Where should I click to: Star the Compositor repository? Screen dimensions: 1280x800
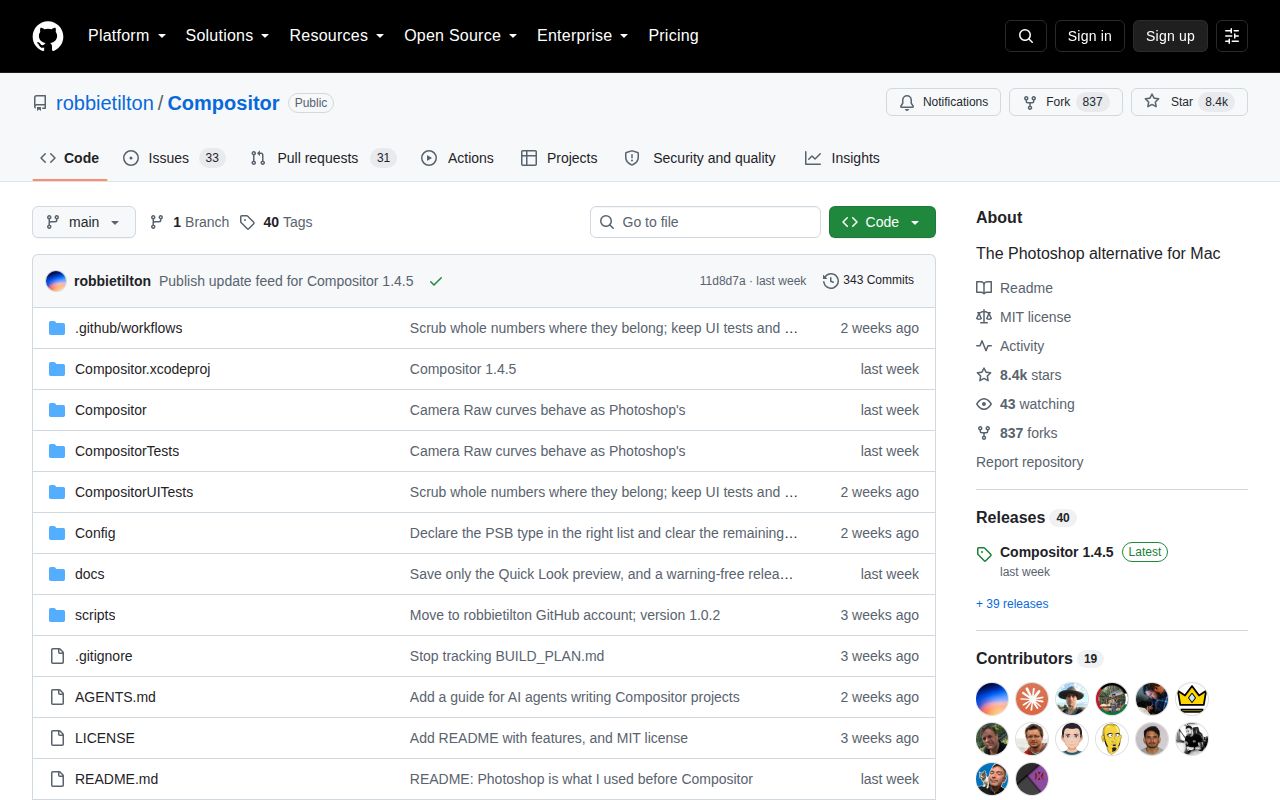1189,102
